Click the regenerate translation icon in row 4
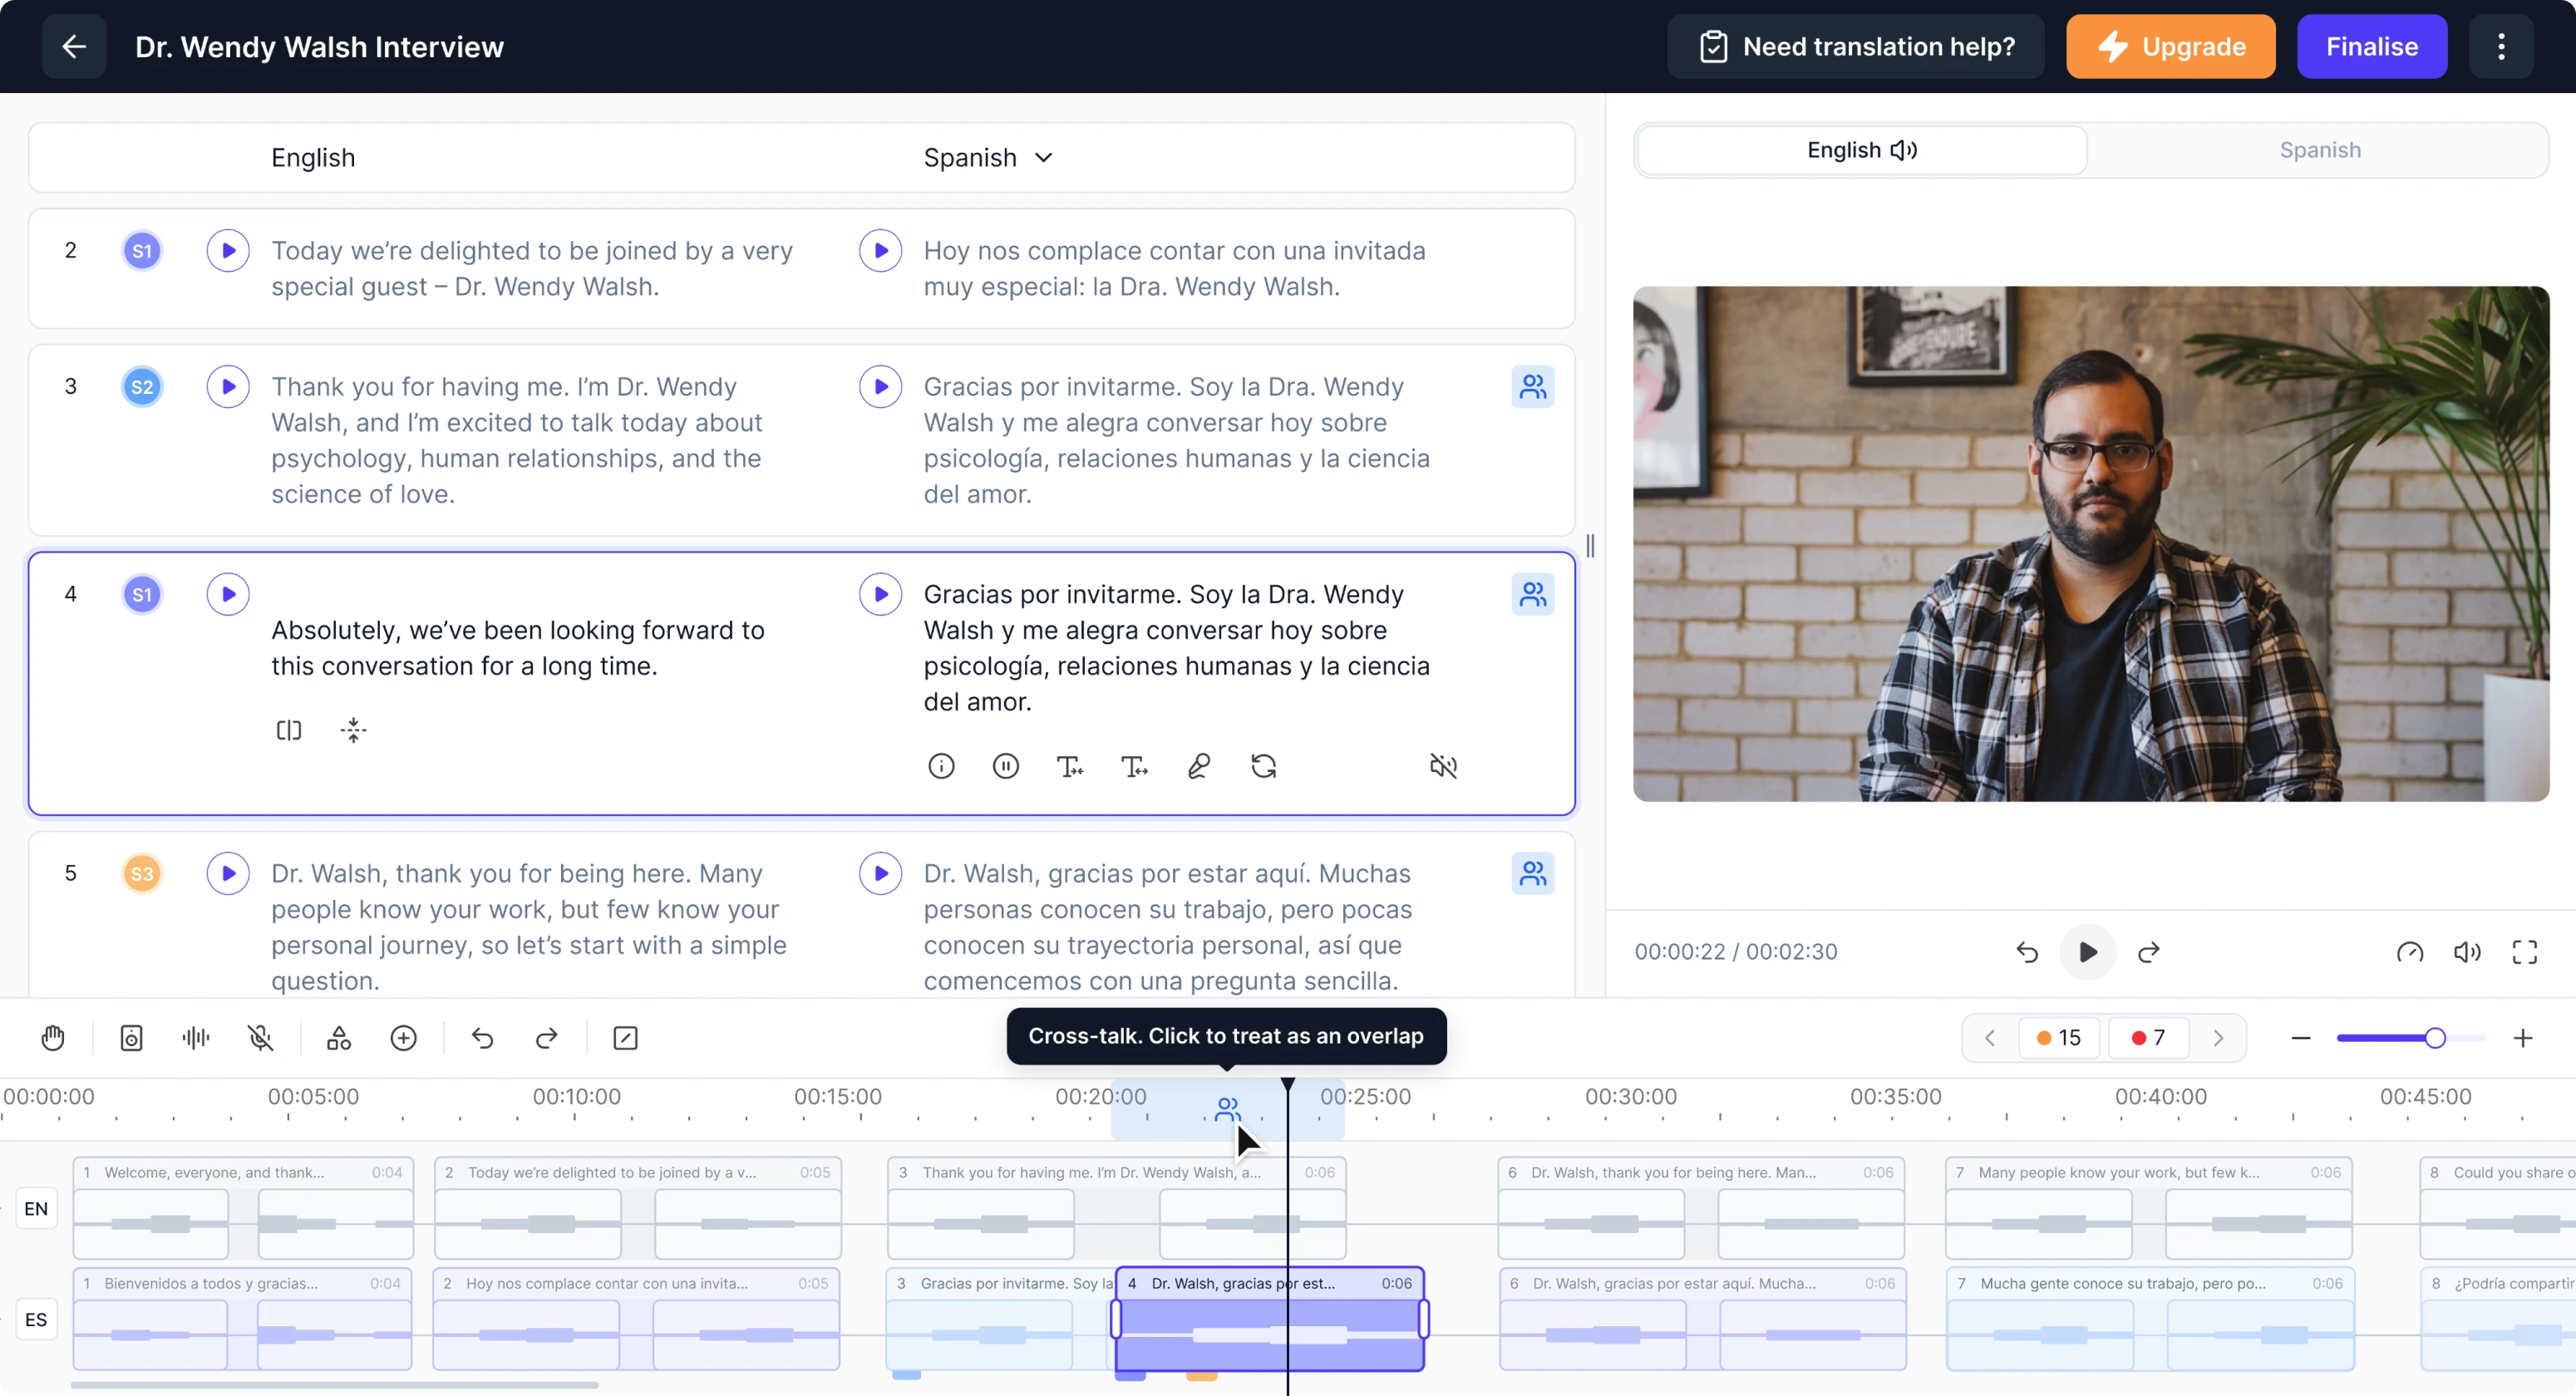Image resolution: width=2576 pixels, height=1396 pixels. pyautogui.click(x=1263, y=766)
